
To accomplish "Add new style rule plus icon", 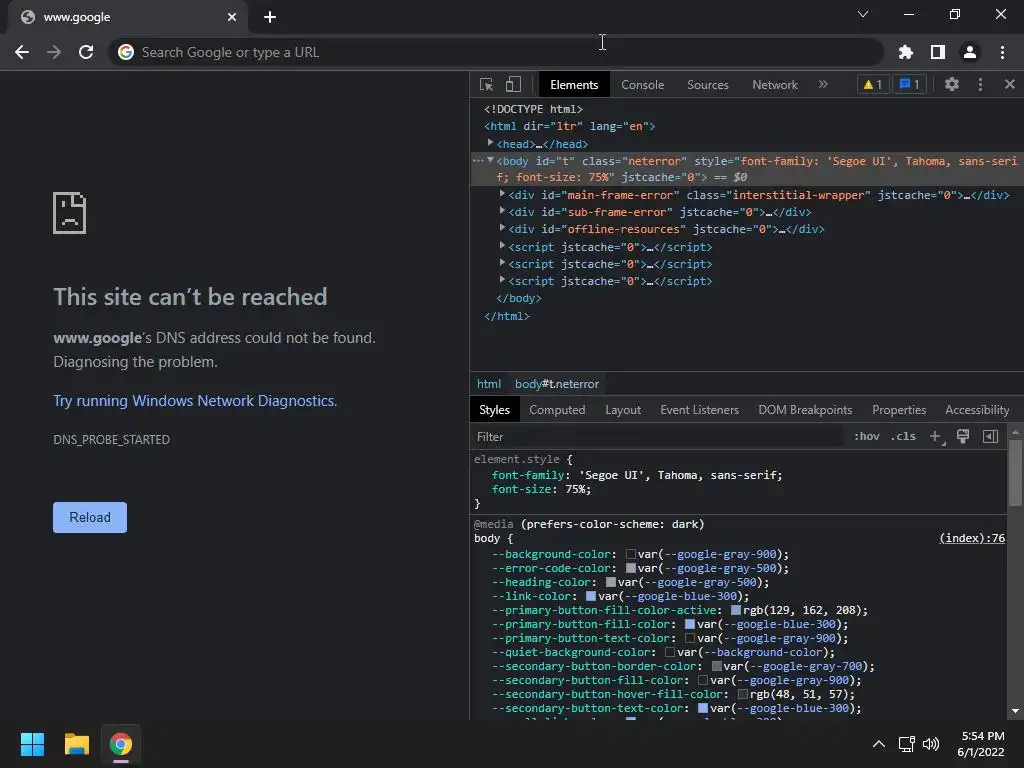I will [x=936, y=437].
